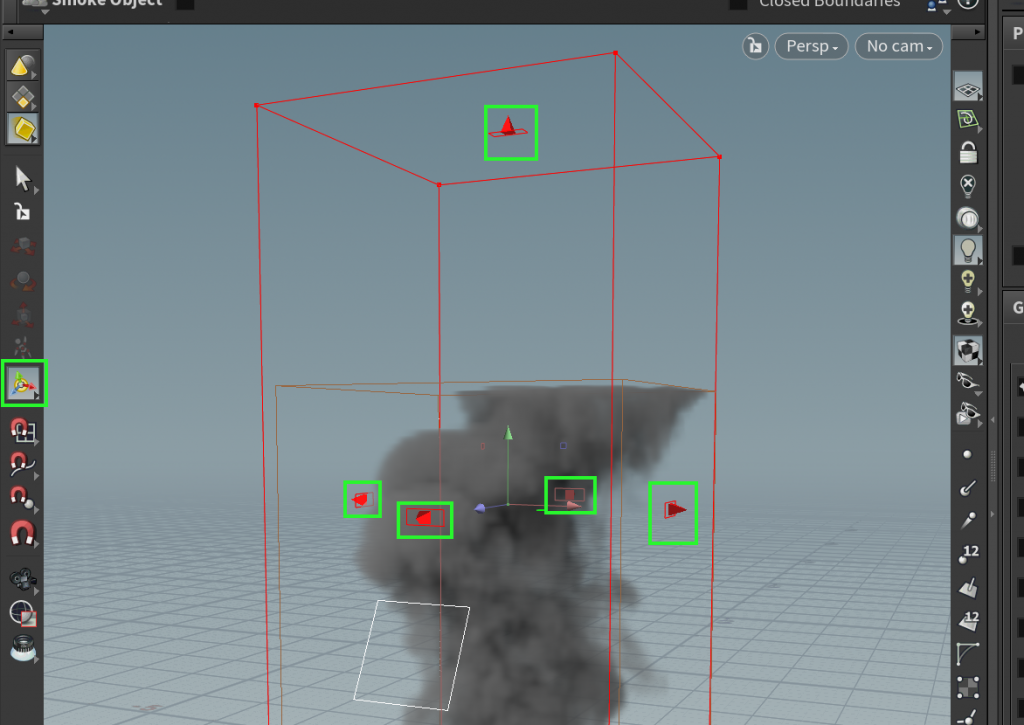
Task: Toggle headlight-only lighting with the lightbulb icon
Action: click(968, 249)
